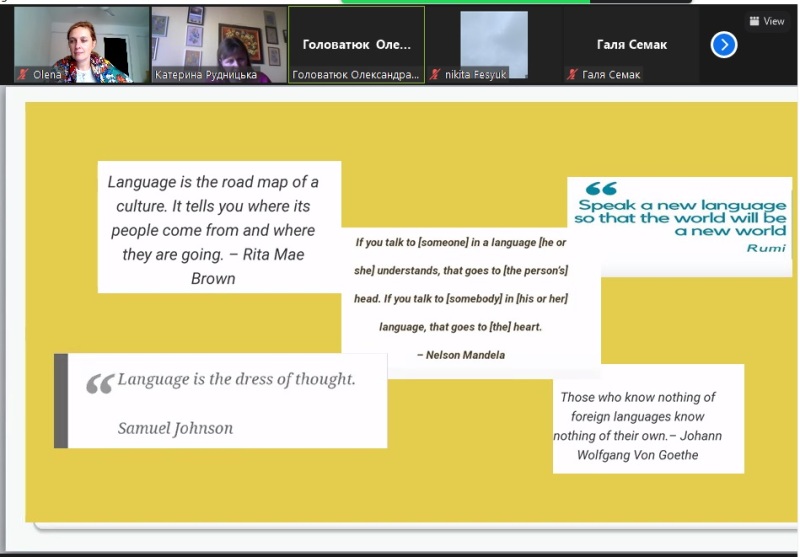Click the "– Nelson Mandela" attribution
The image size is (800, 557).
pyautogui.click(x=461, y=355)
